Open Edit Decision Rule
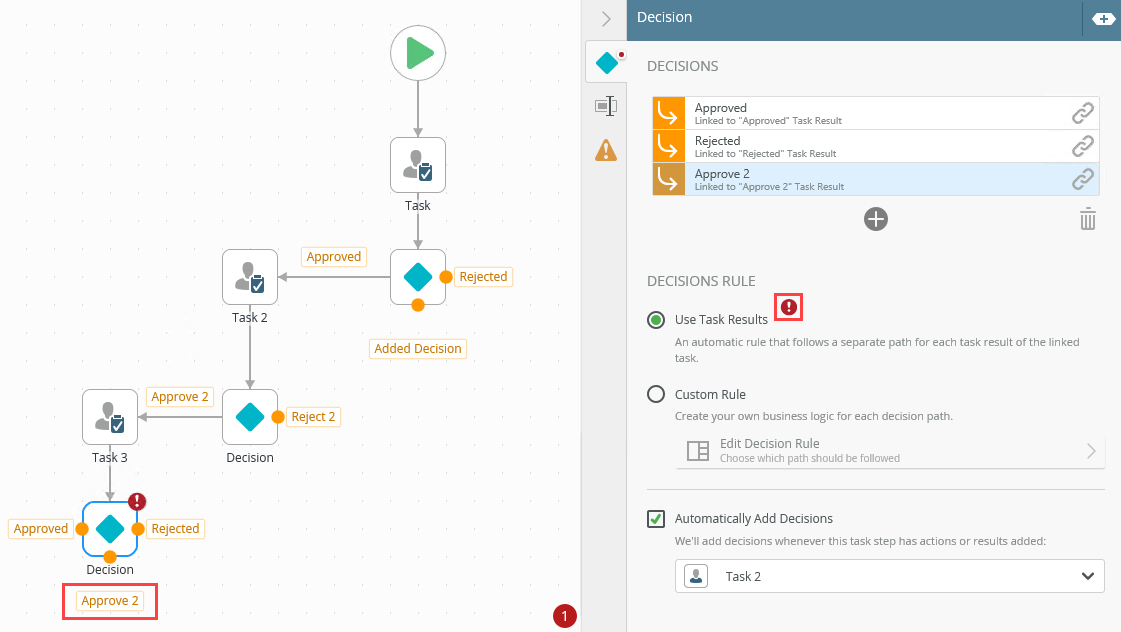This screenshot has height=632, width=1121. point(890,450)
